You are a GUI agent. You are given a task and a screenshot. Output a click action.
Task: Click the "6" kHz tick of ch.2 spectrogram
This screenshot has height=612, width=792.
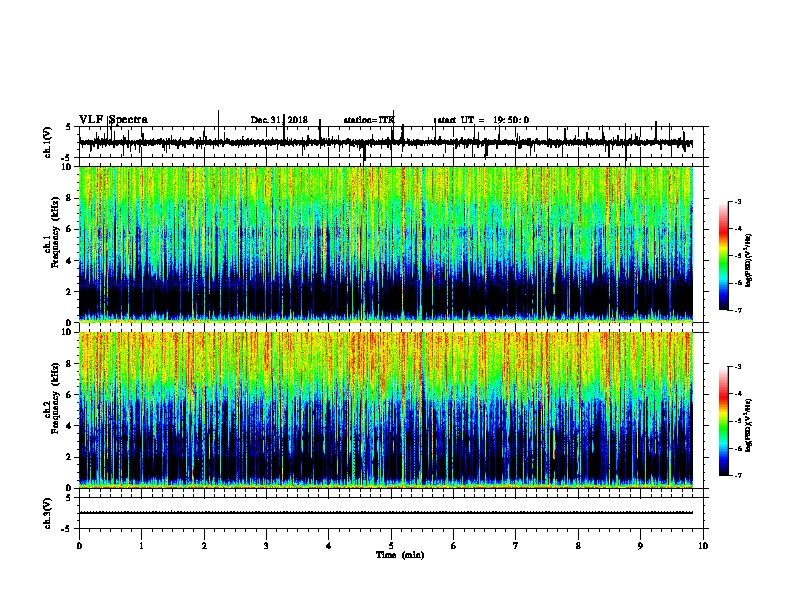(x=69, y=395)
